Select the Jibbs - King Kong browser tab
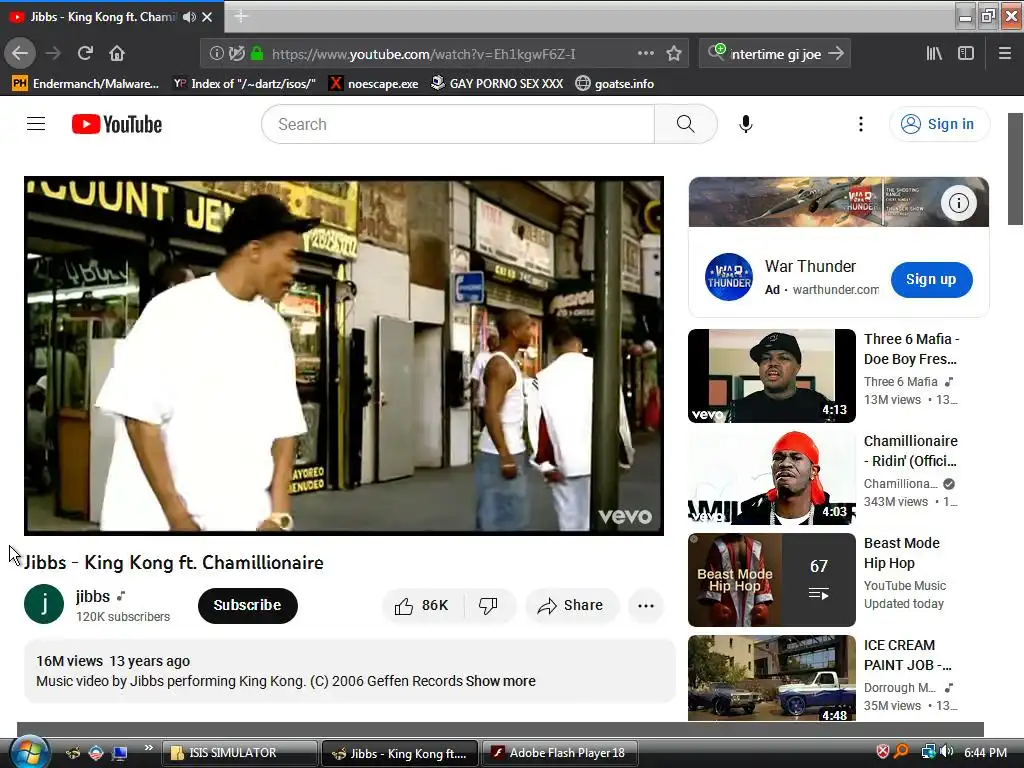This screenshot has width=1024, height=768. [x=111, y=17]
